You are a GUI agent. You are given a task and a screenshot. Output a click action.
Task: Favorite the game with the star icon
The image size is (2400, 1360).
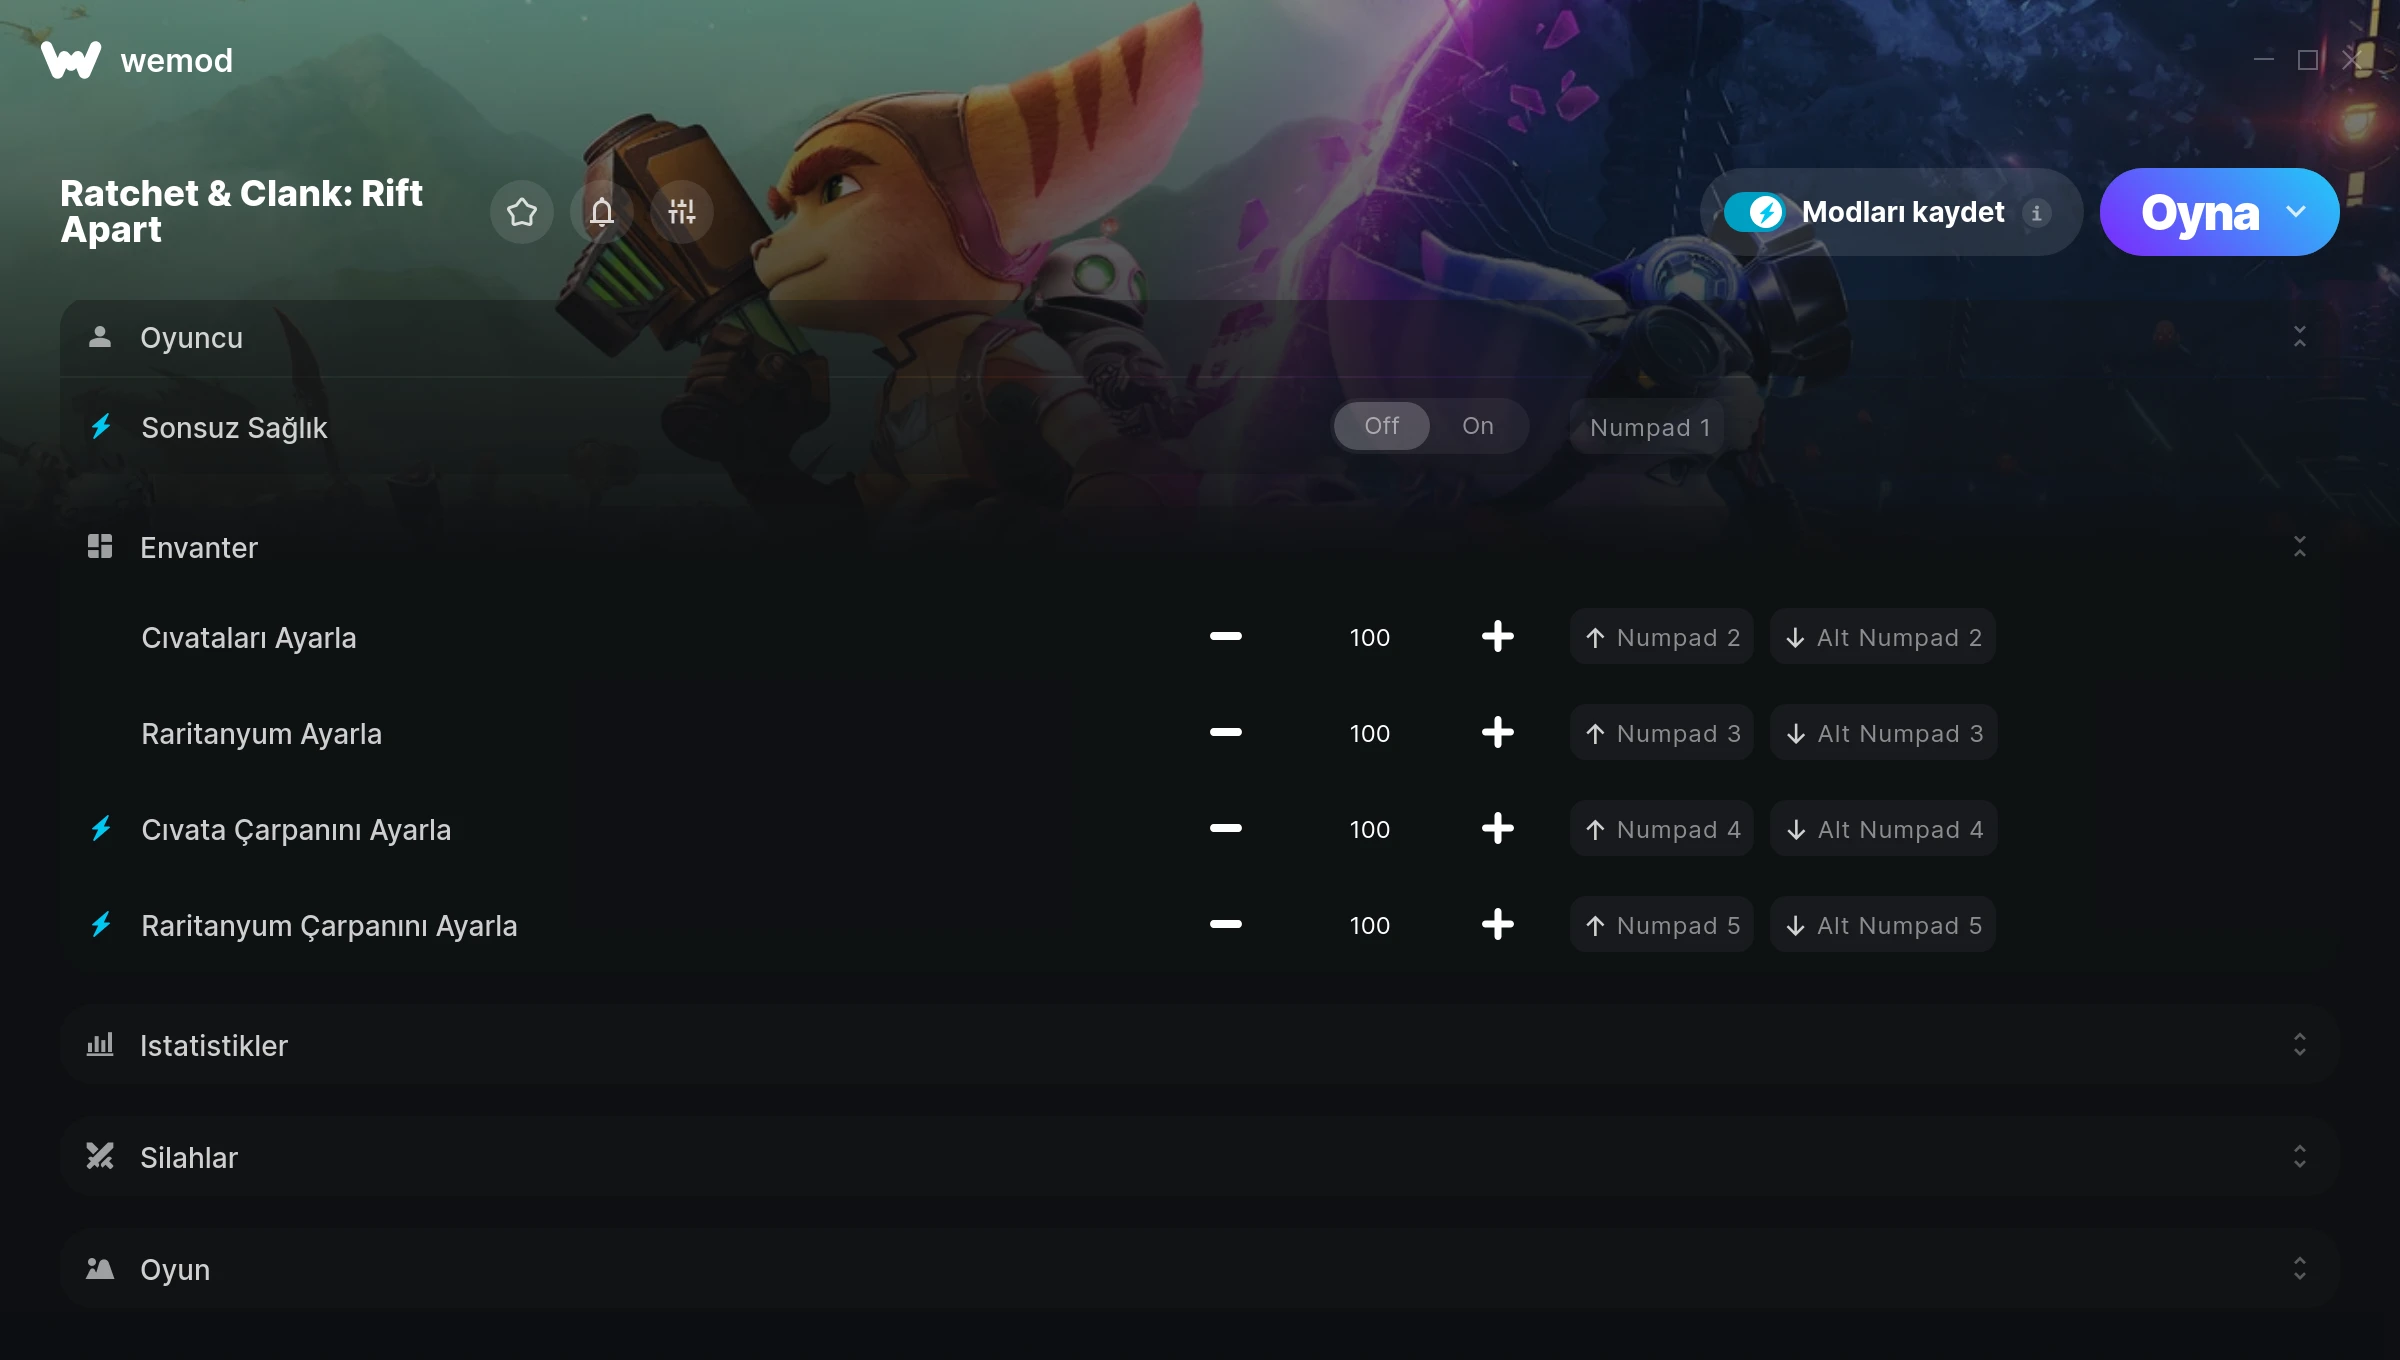[x=522, y=212]
